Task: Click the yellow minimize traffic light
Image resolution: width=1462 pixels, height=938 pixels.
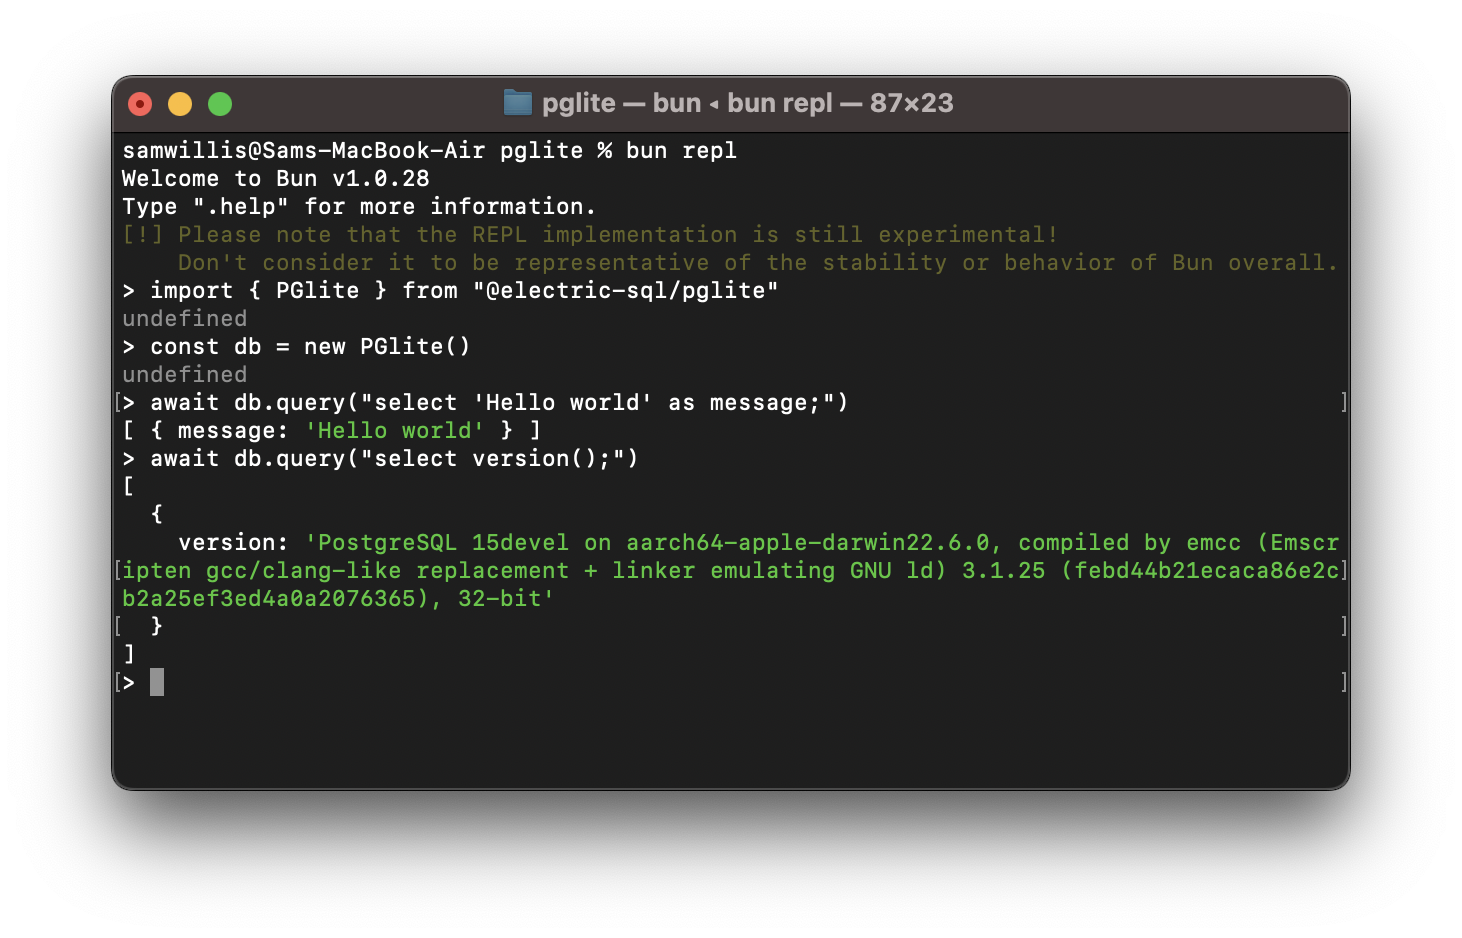Action: coord(179,103)
